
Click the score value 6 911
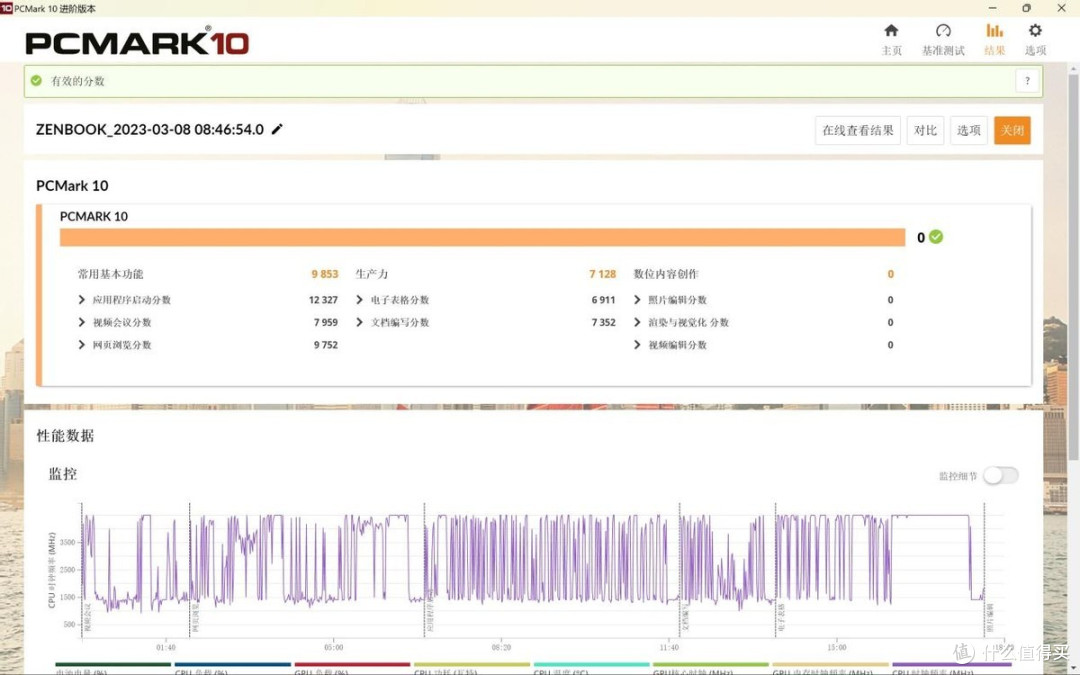tap(603, 300)
